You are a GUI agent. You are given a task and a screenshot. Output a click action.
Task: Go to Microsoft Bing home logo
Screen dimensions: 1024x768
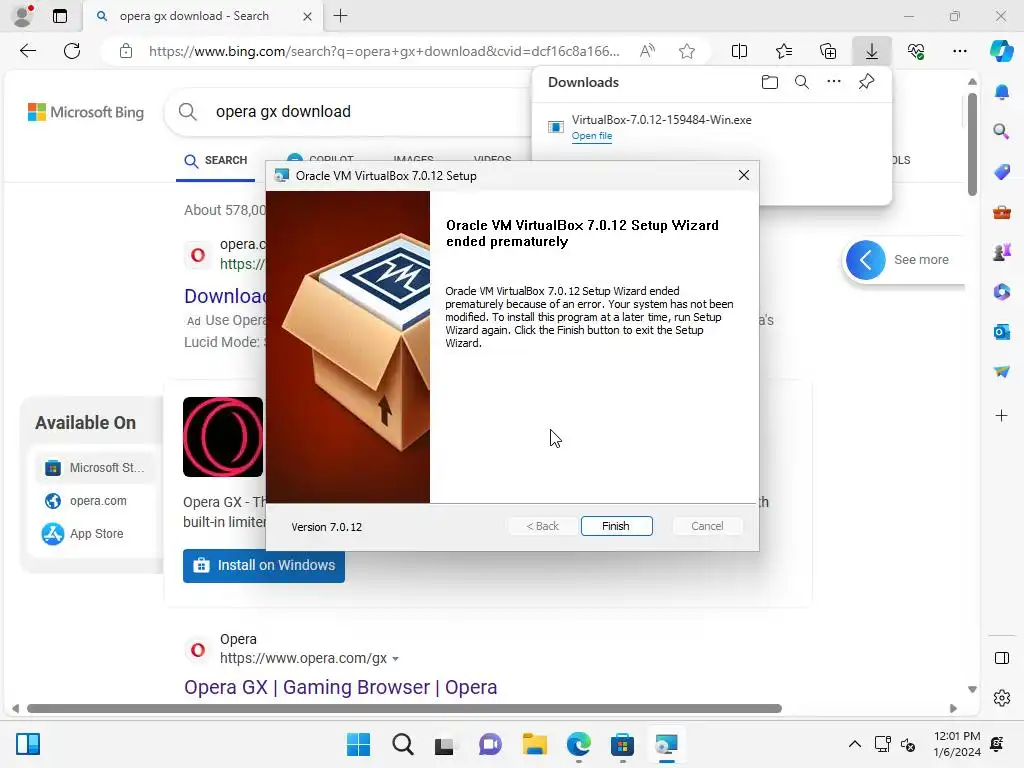86,112
